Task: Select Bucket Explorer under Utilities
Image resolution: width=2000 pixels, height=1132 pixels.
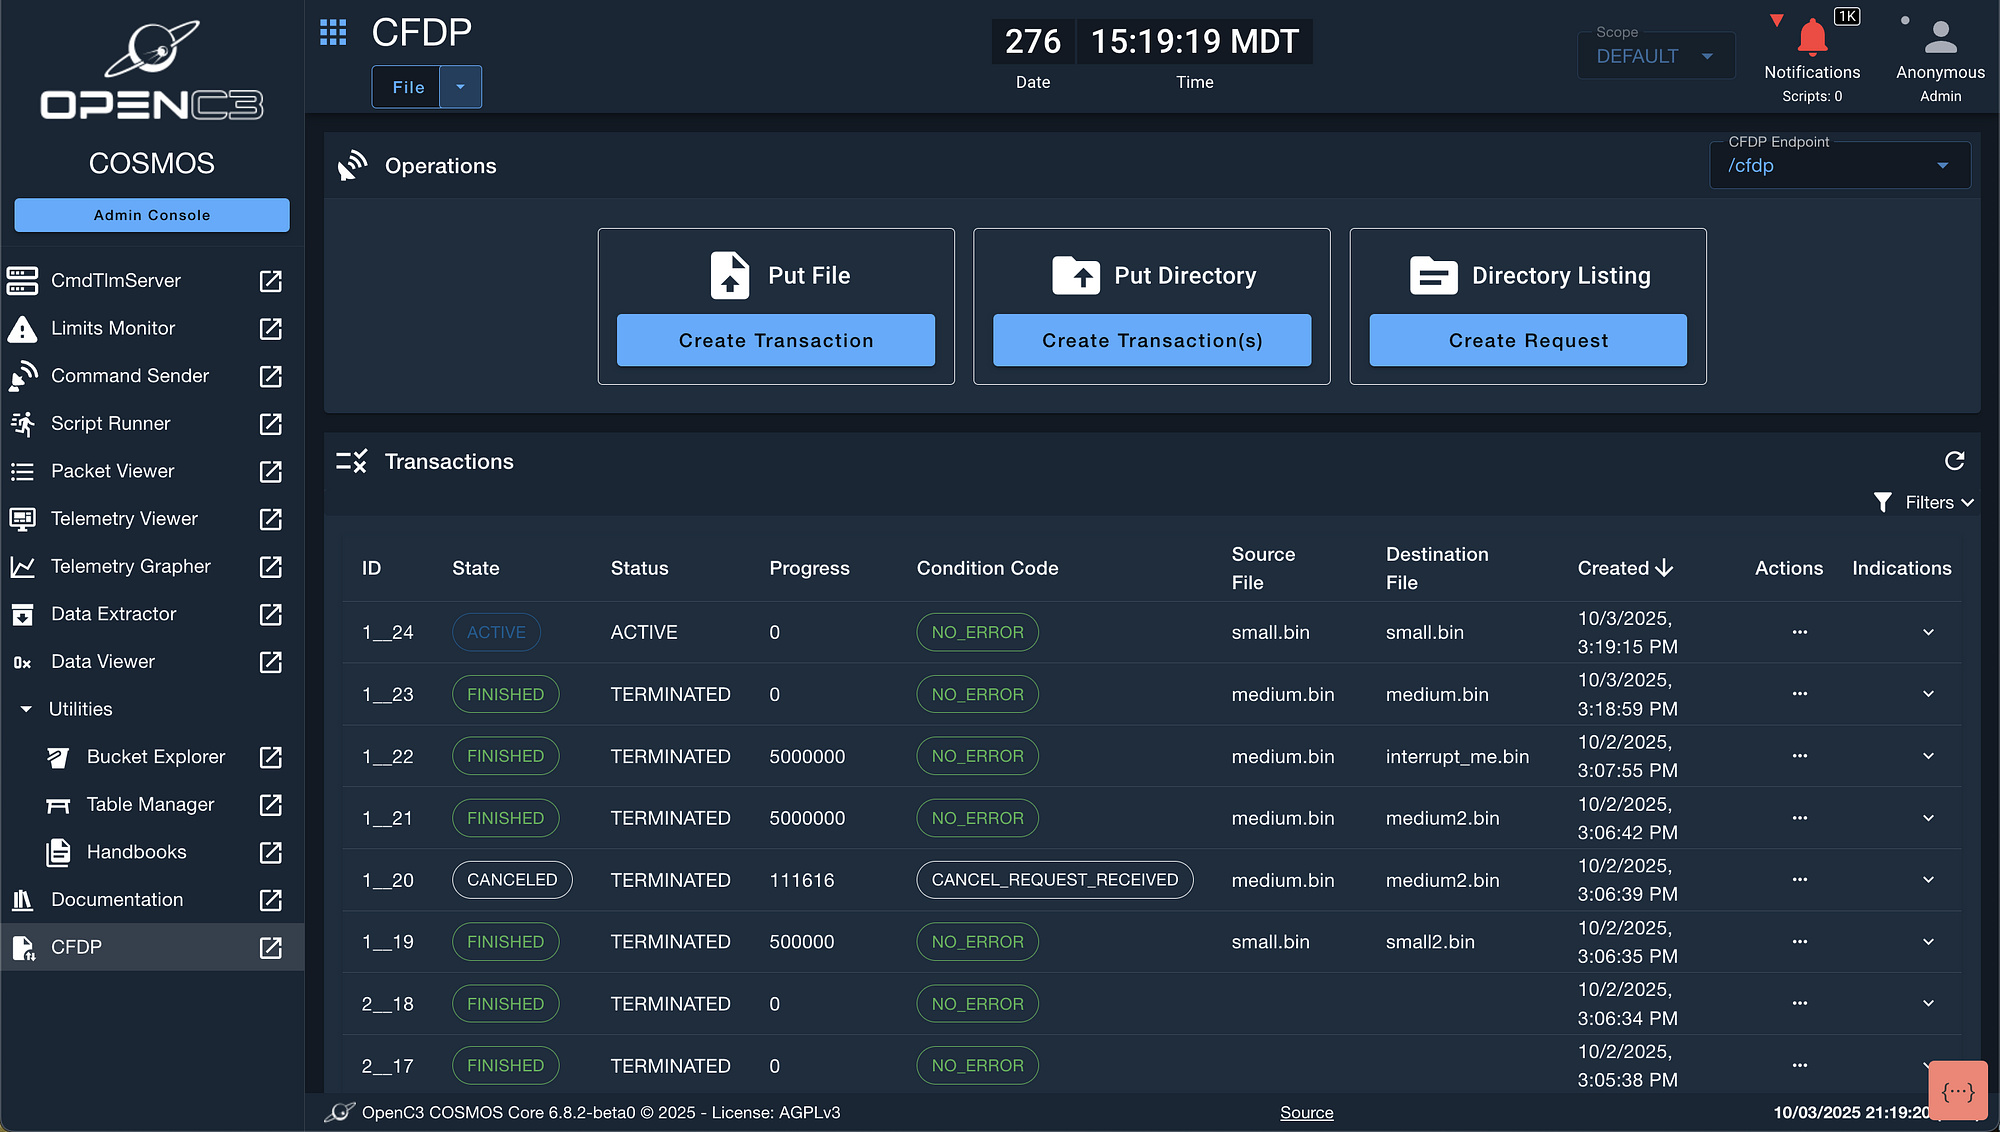Action: coord(155,756)
